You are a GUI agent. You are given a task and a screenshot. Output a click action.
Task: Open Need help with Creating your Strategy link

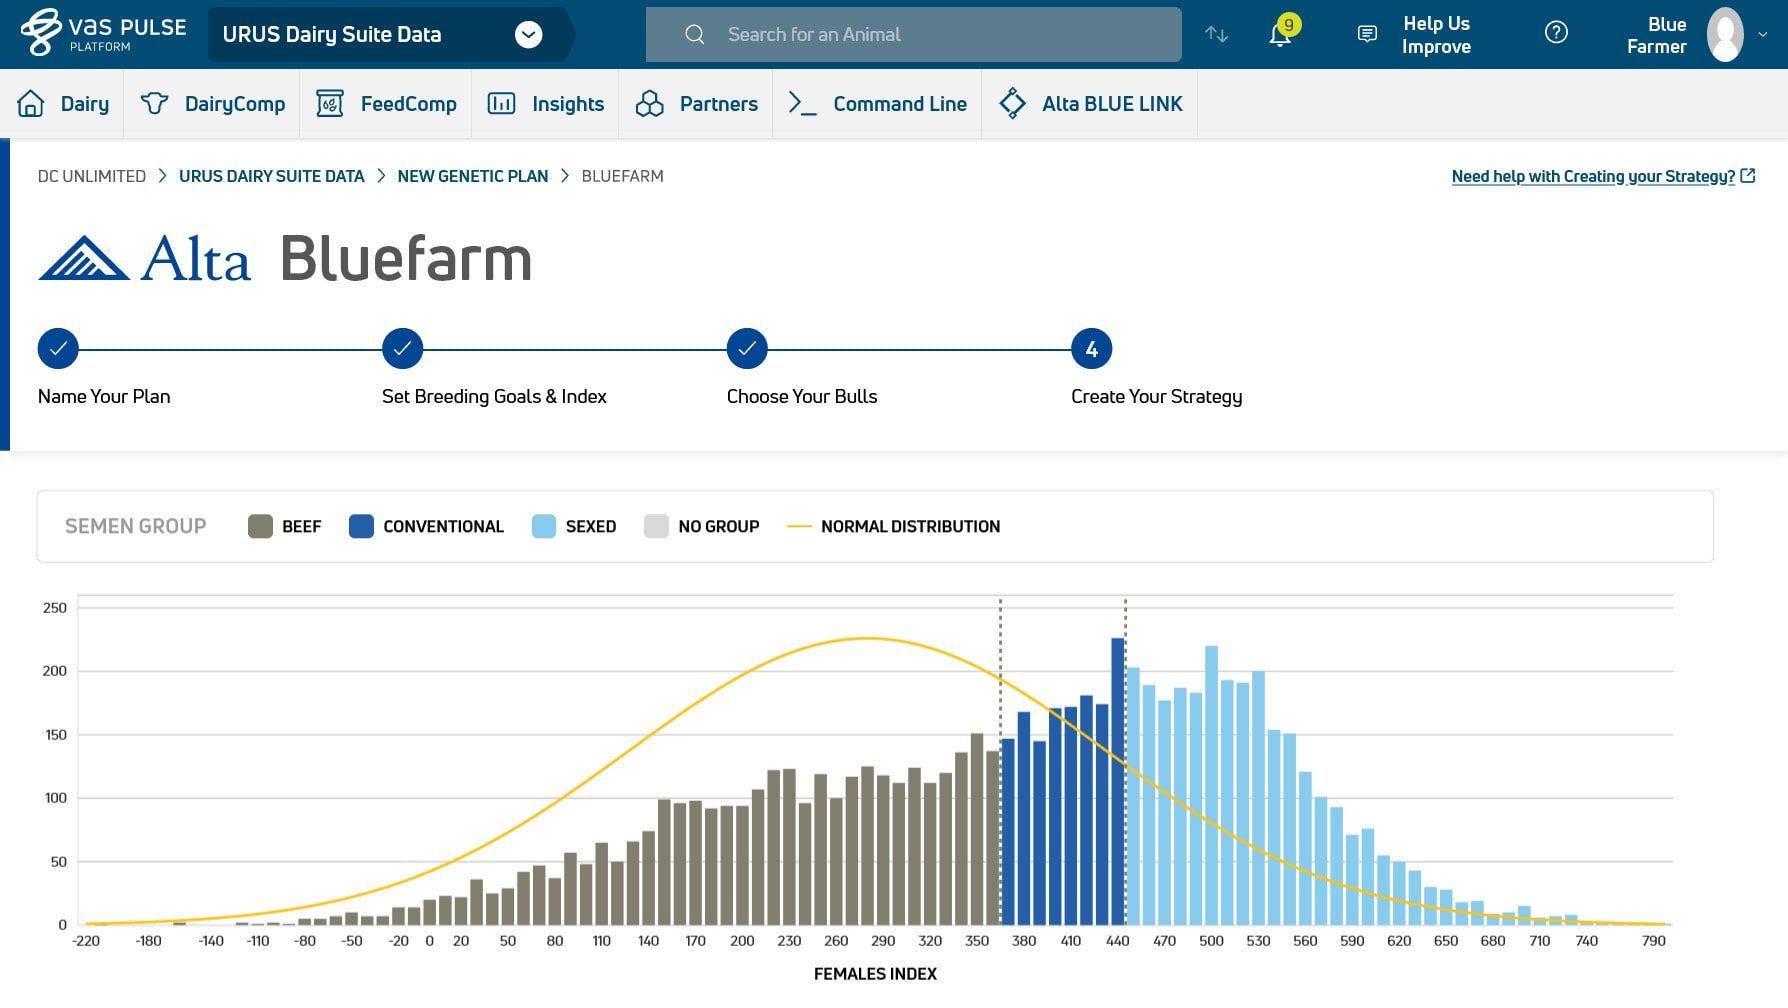coord(1593,176)
